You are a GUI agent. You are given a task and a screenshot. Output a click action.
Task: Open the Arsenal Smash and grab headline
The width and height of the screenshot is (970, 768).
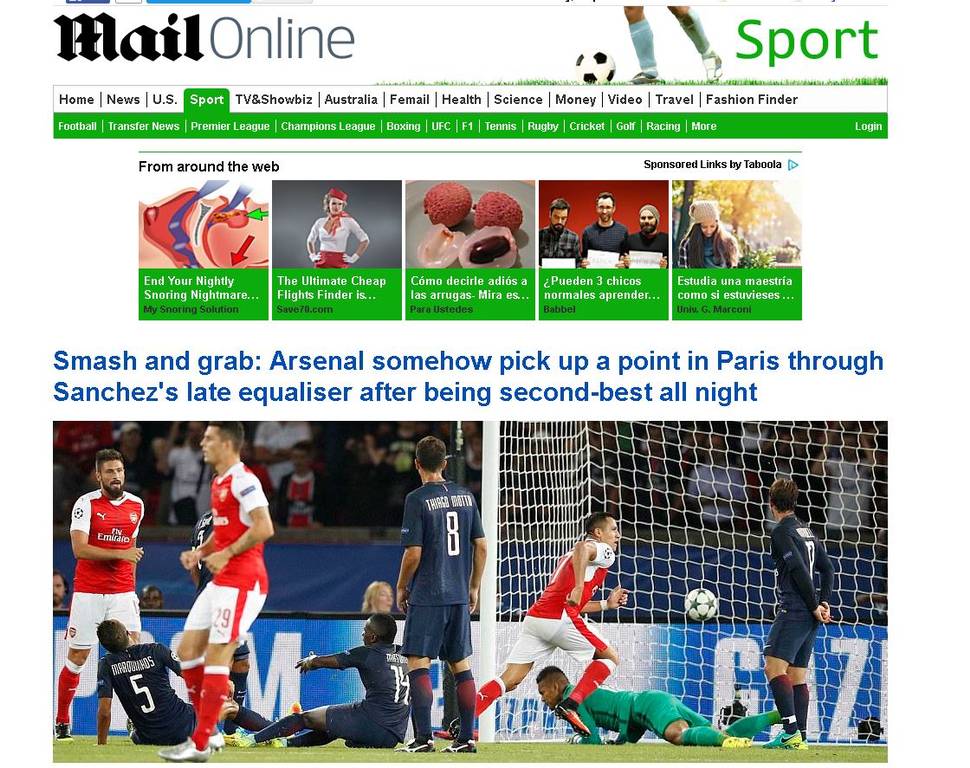click(468, 376)
